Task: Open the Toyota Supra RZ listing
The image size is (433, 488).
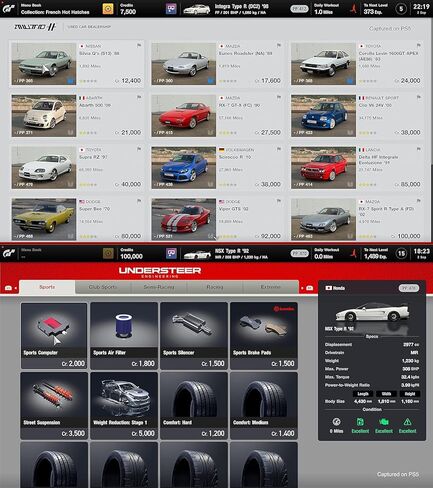Action: coord(77,167)
